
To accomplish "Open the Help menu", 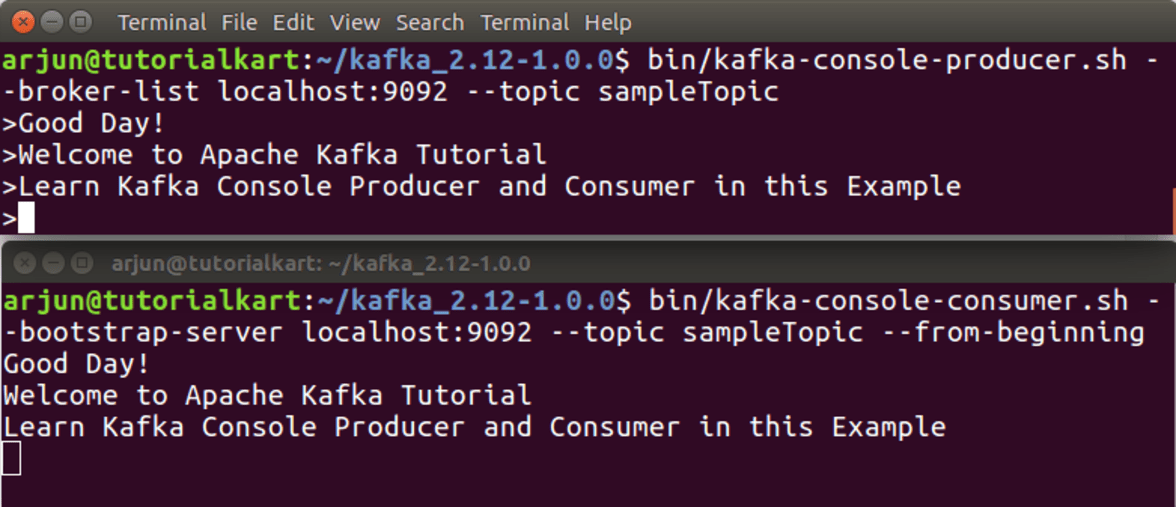I will [x=608, y=21].
